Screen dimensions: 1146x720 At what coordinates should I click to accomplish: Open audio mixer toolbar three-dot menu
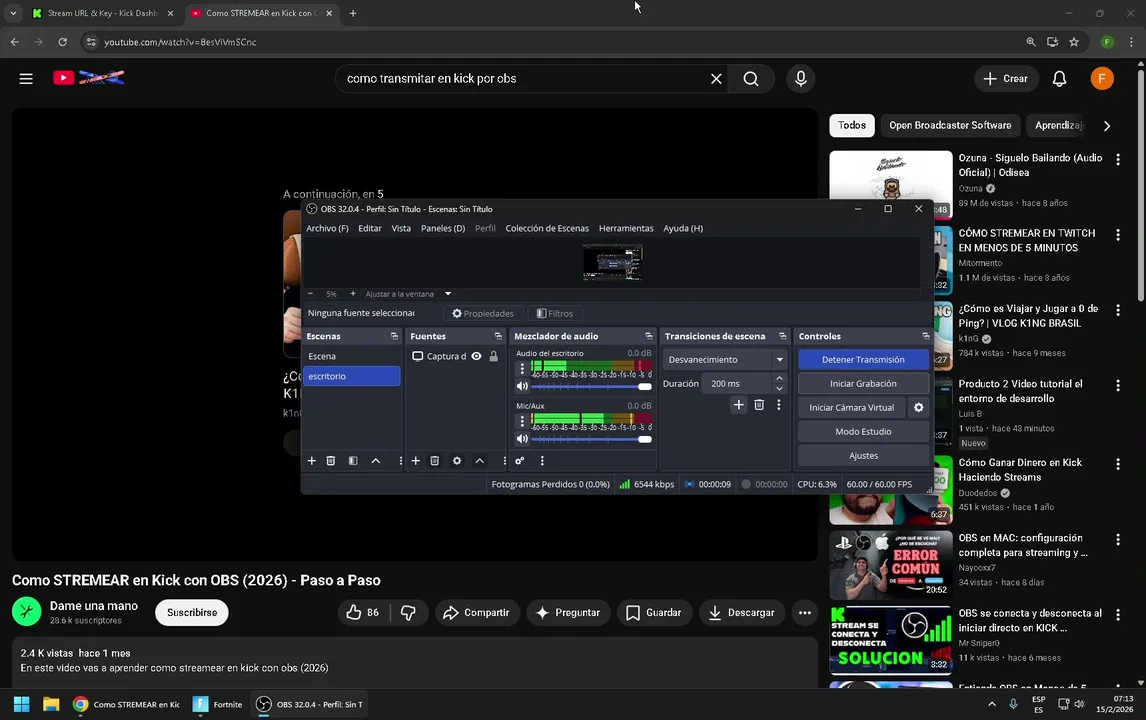point(542,461)
